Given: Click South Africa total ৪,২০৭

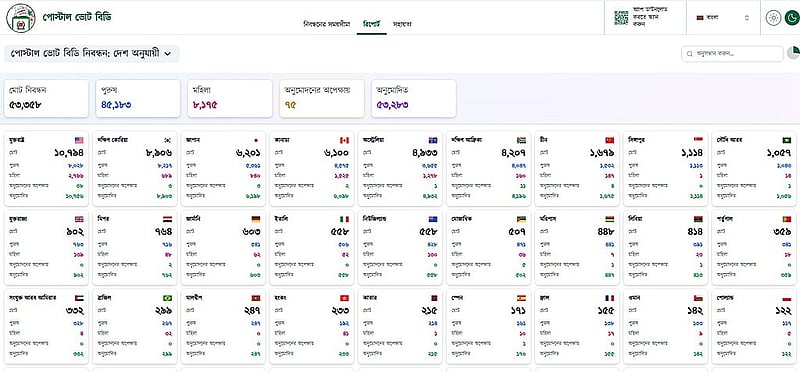Looking at the screenshot, I should (x=513, y=152).
